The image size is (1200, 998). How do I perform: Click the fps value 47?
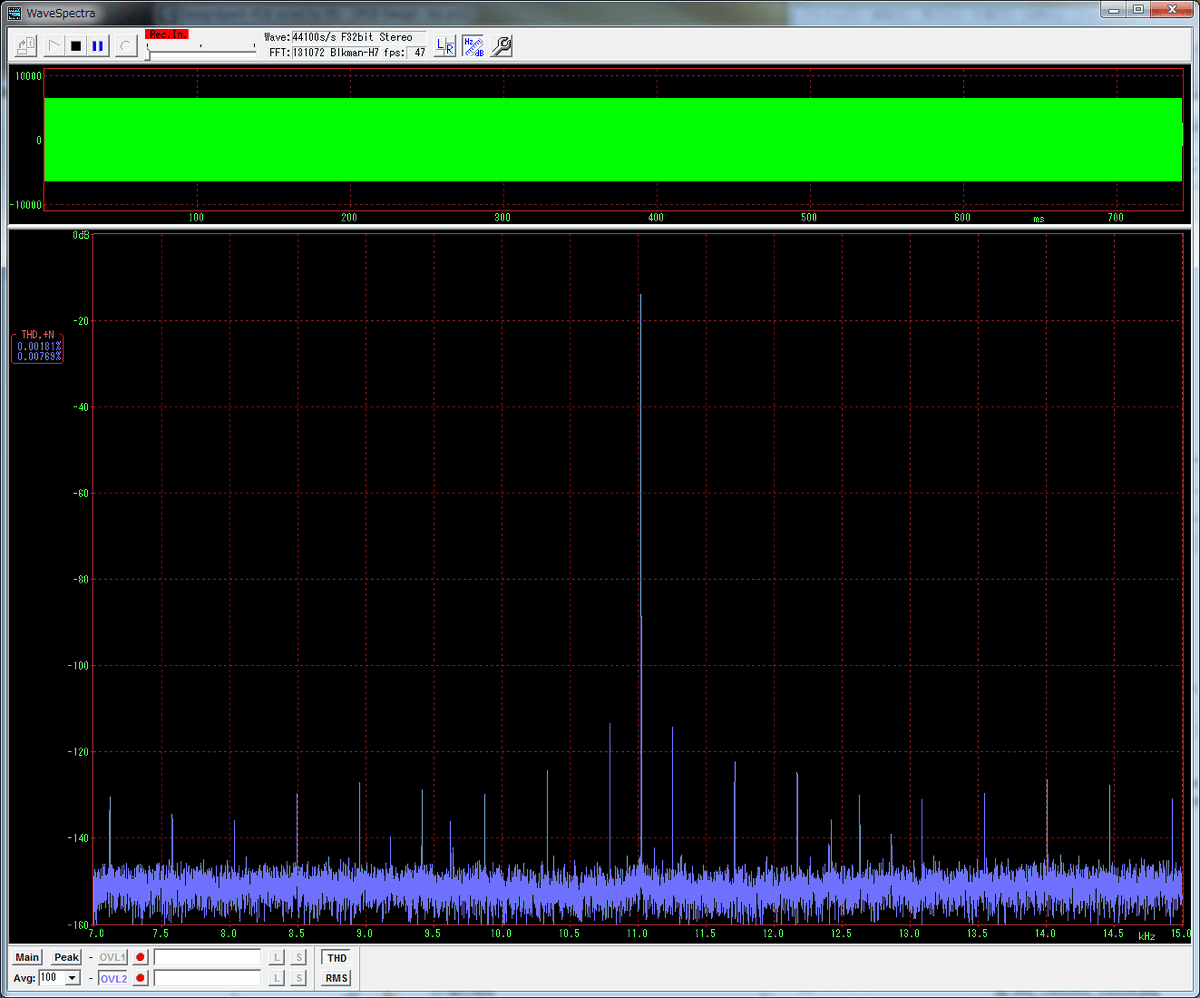tap(418, 52)
